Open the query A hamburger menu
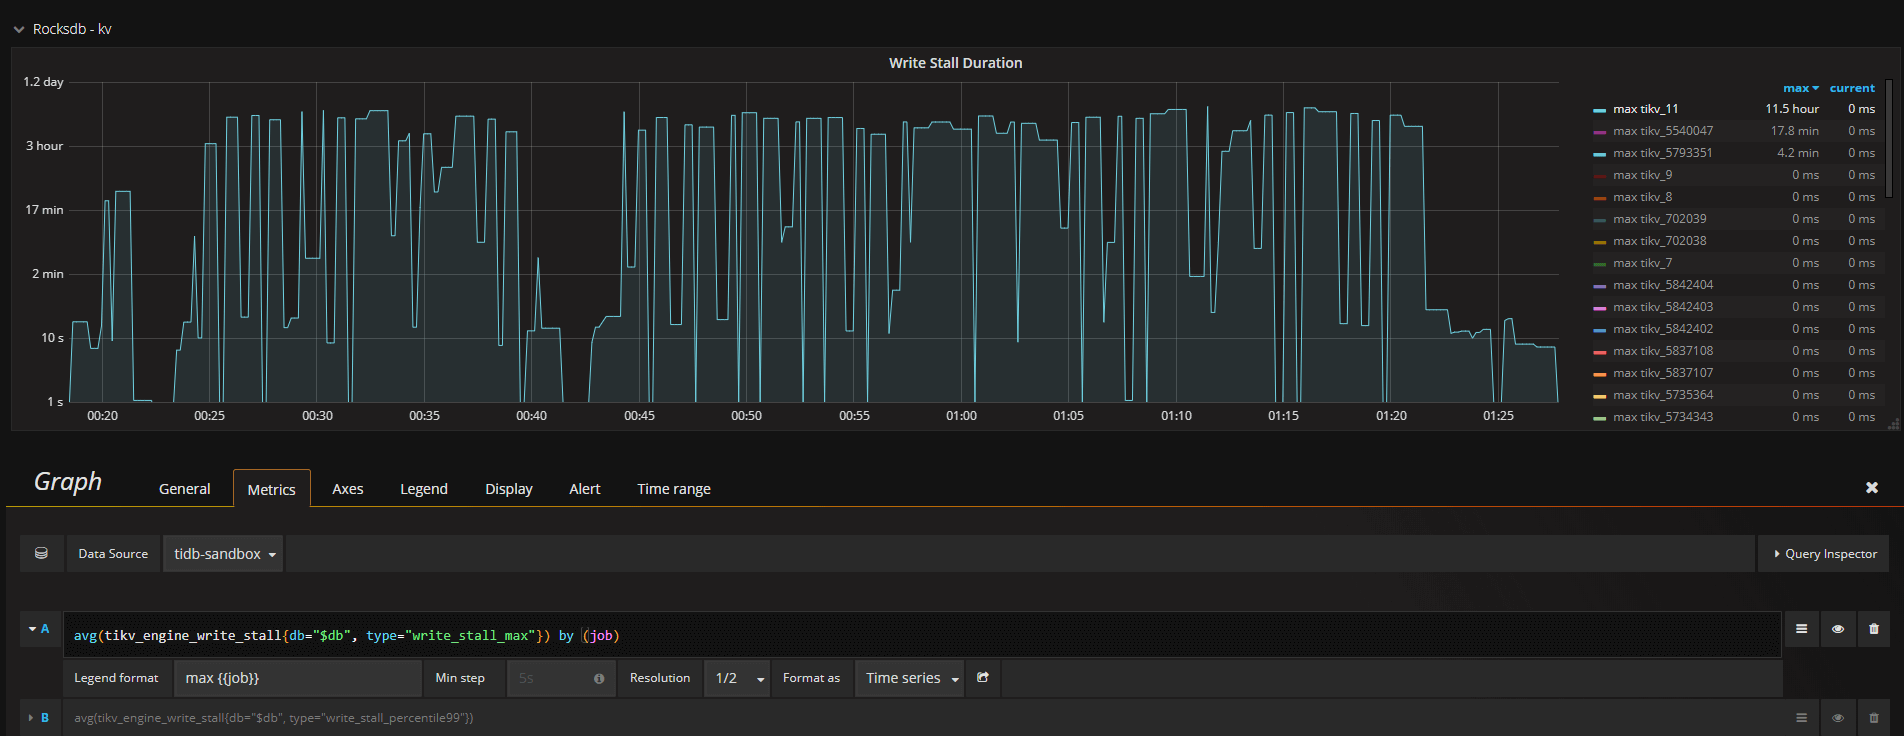This screenshot has width=1904, height=736. coord(1801,629)
